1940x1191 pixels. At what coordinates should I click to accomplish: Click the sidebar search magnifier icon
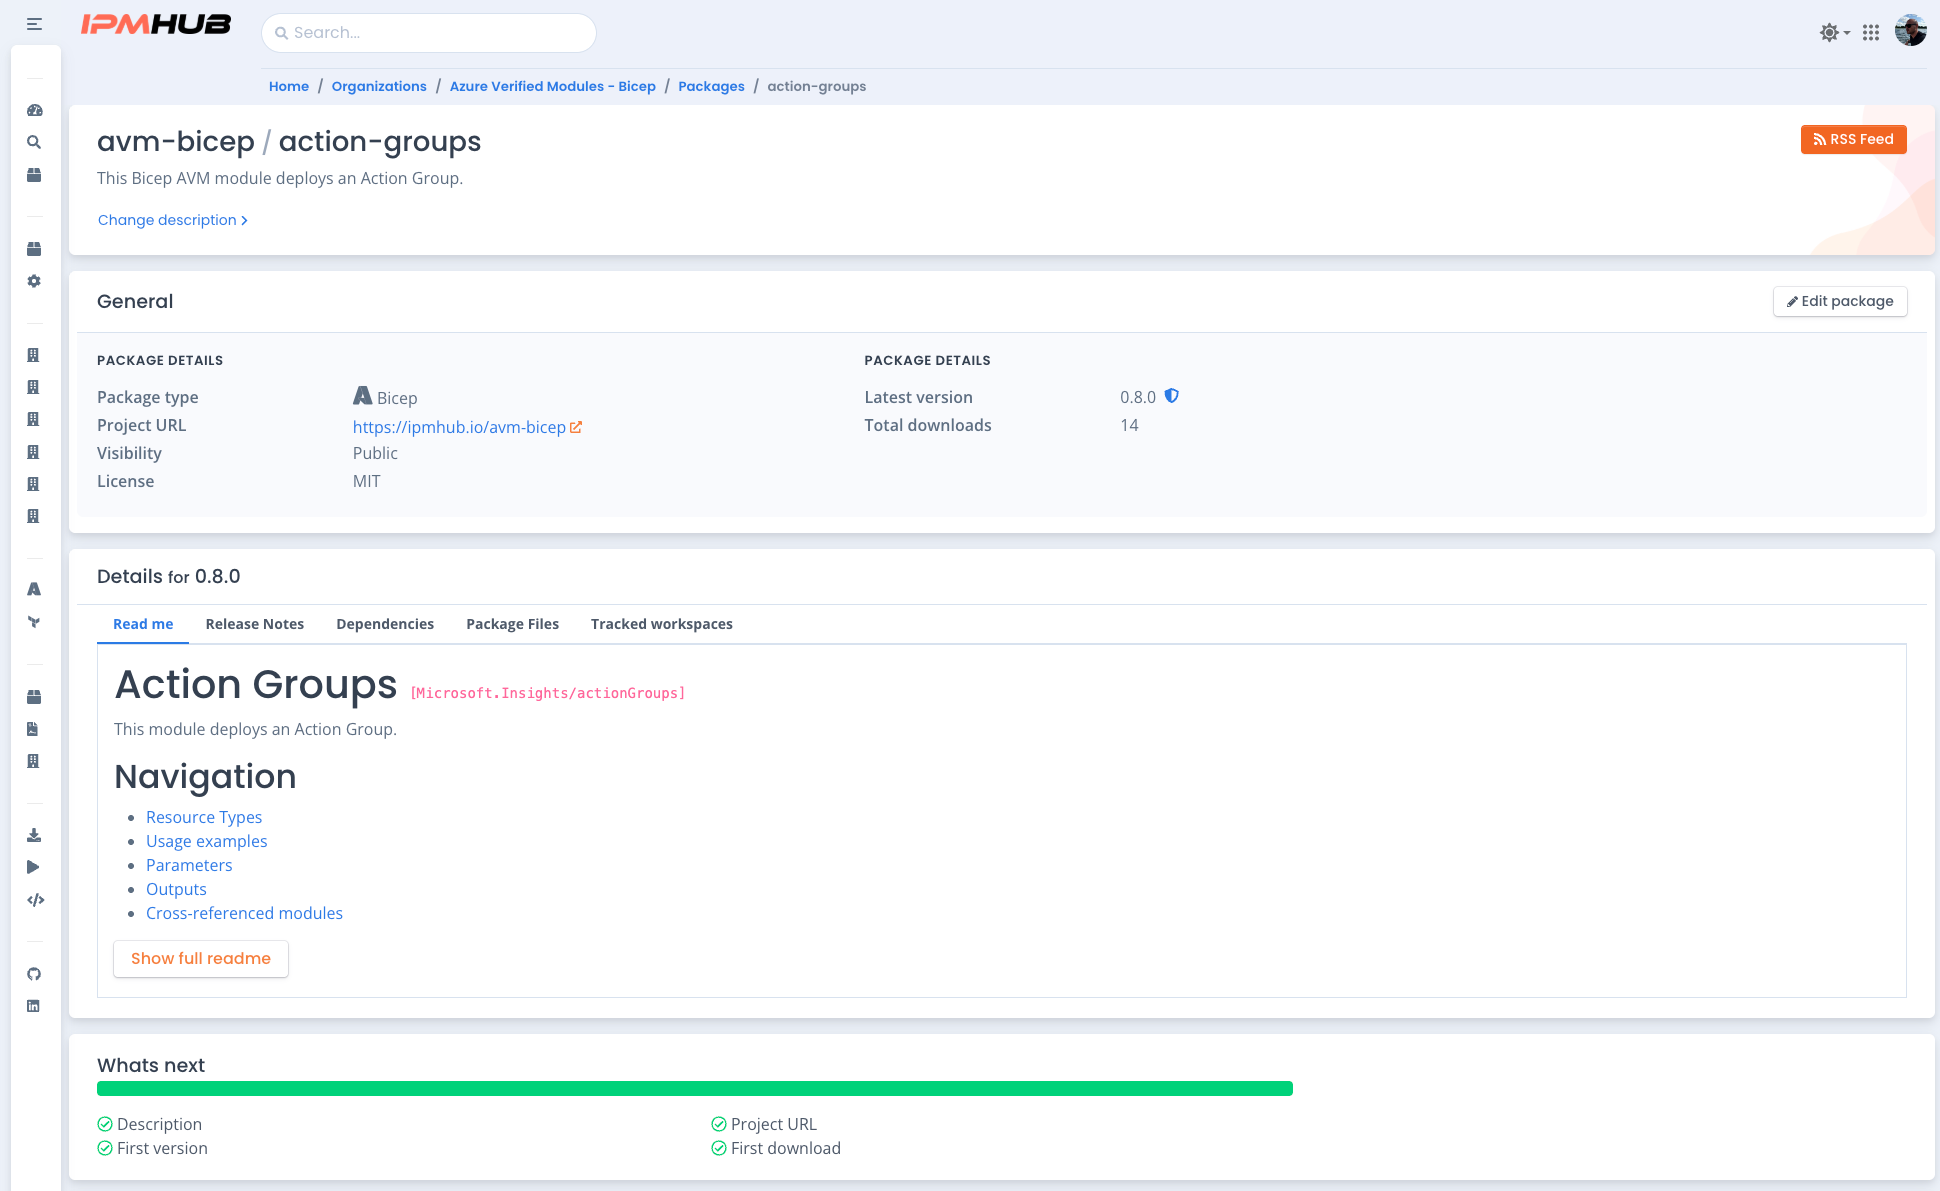(34, 142)
